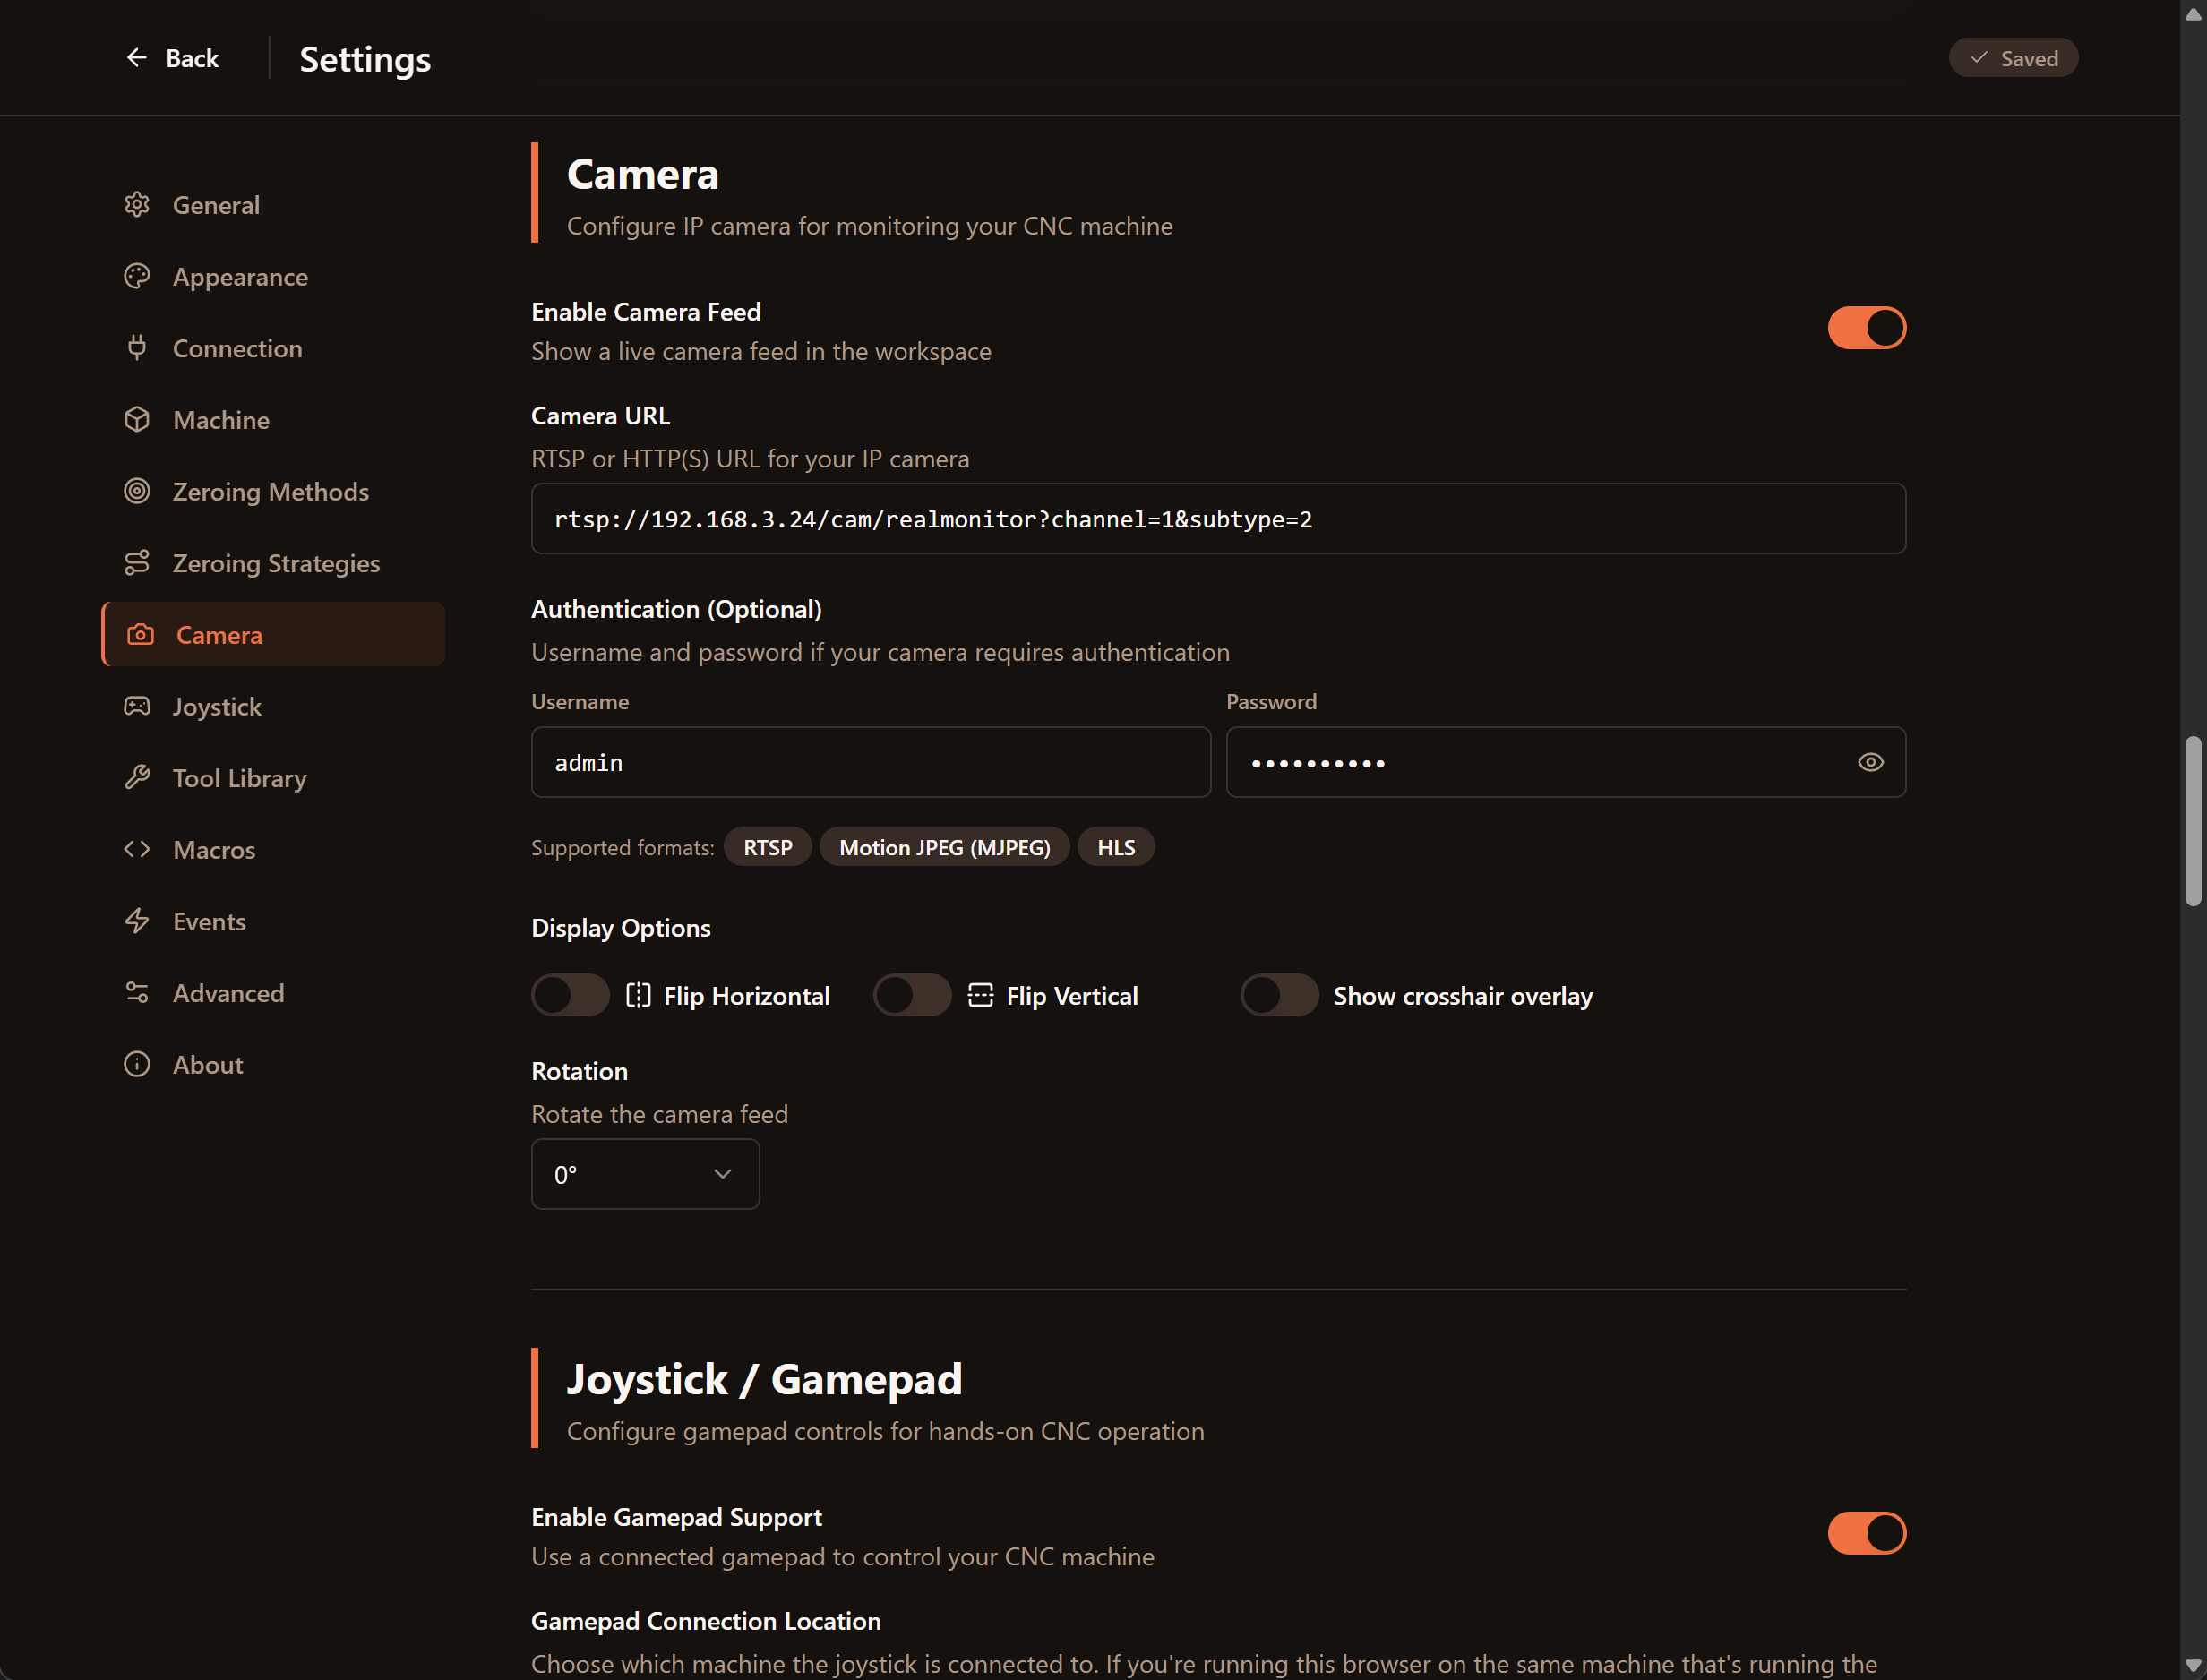
Task: Select the General settings gear icon
Action: point(138,204)
